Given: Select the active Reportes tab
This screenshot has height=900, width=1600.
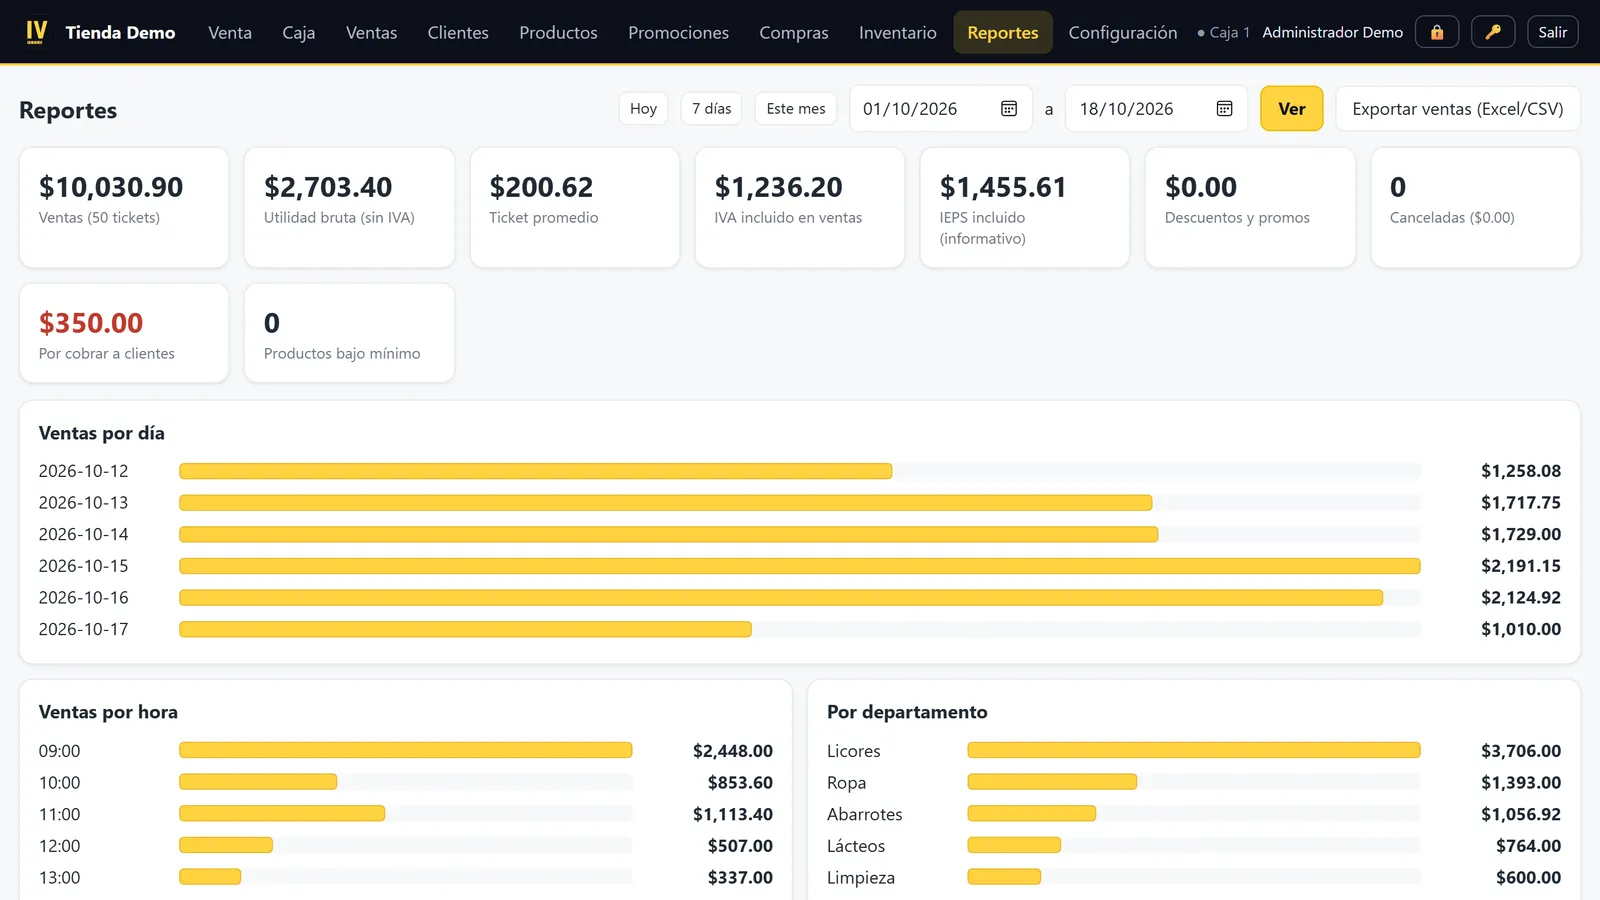Looking at the screenshot, I should click(1003, 32).
